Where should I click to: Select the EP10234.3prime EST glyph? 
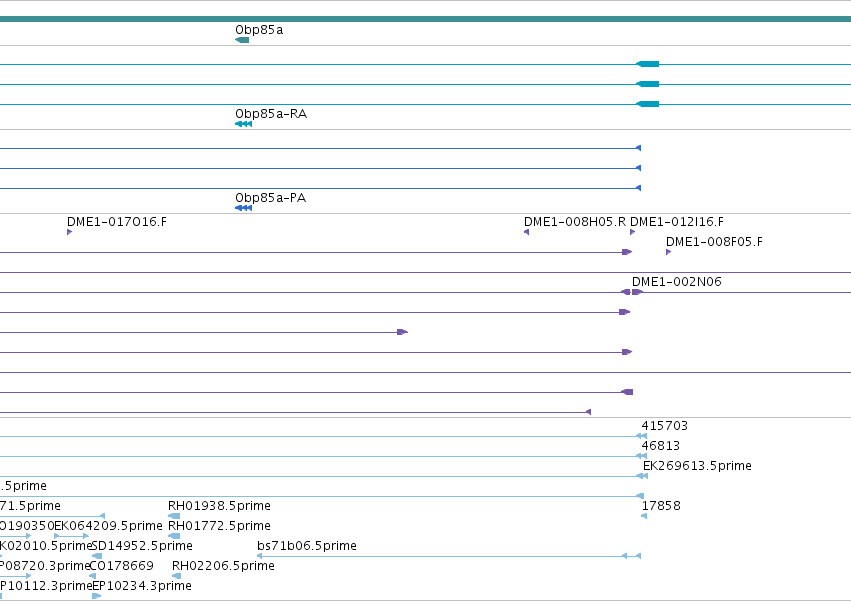click(97, 596)
